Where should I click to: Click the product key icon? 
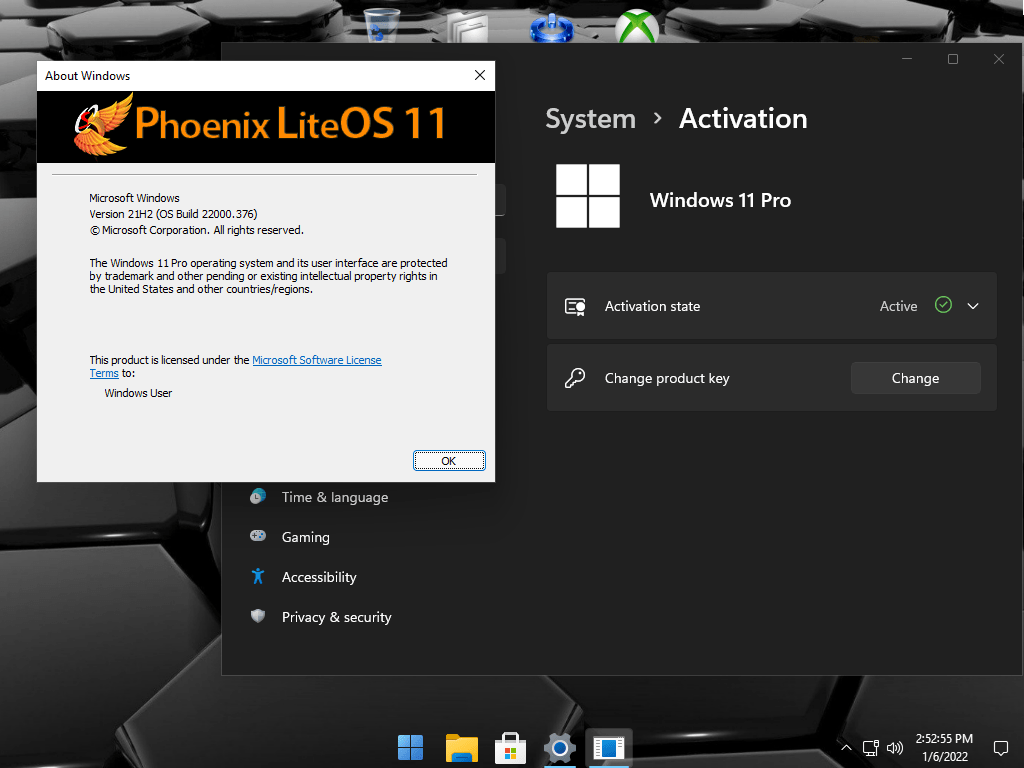pyautogui.click(x=575, y=378)
